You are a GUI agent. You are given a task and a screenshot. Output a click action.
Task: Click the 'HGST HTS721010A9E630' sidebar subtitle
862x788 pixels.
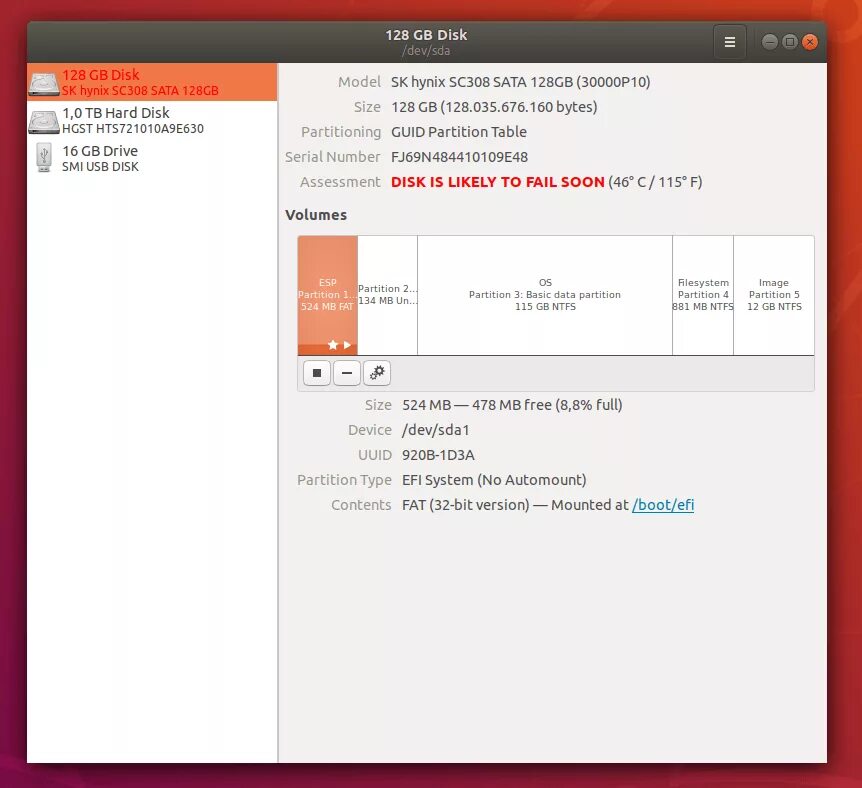coord(133,129)
